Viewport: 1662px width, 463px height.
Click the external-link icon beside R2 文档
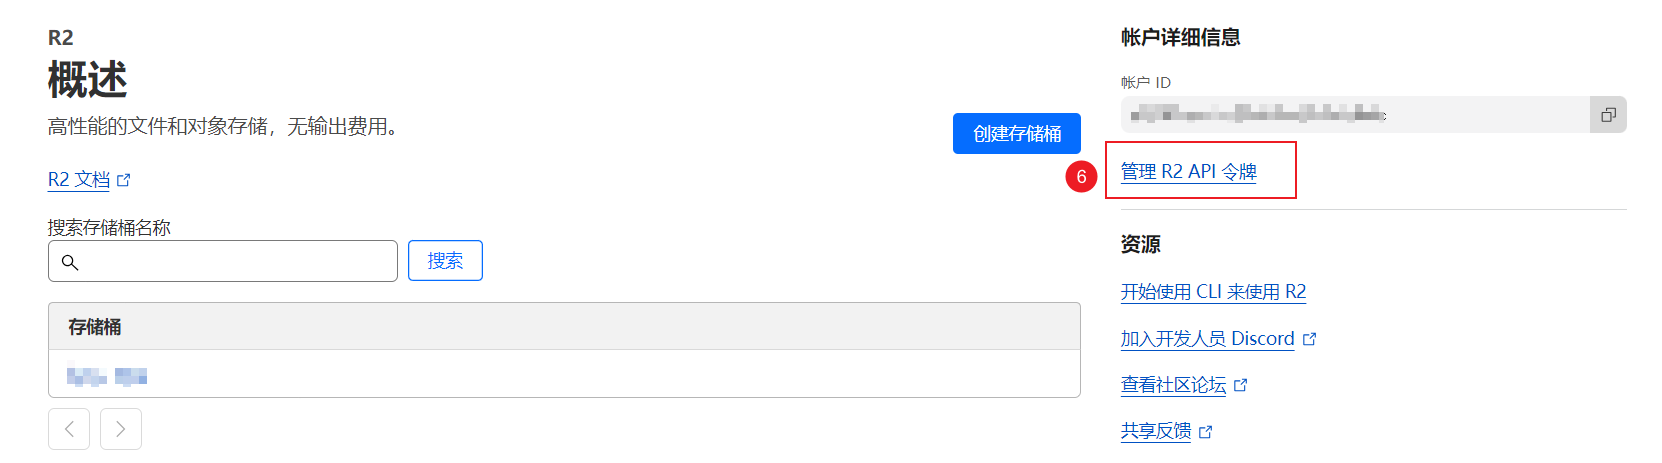point(124,180)
